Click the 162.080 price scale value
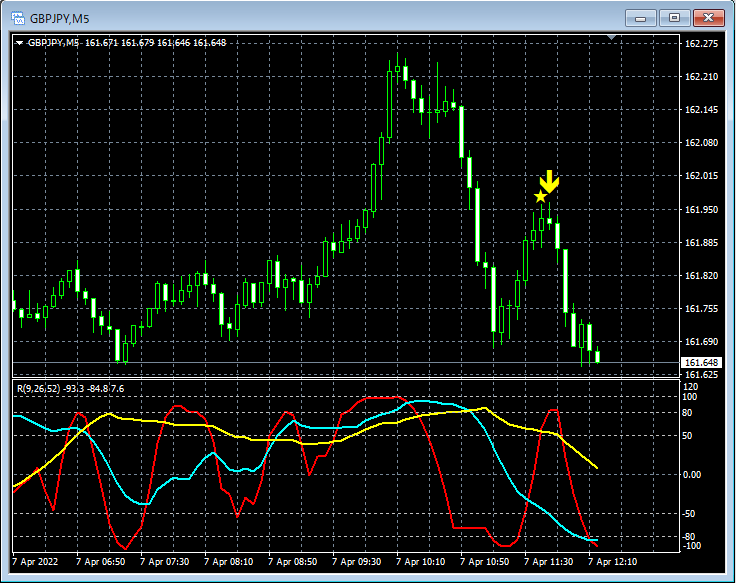Image resolution: width=737 pixels, height=583 pixels. (x=701, y=142)
